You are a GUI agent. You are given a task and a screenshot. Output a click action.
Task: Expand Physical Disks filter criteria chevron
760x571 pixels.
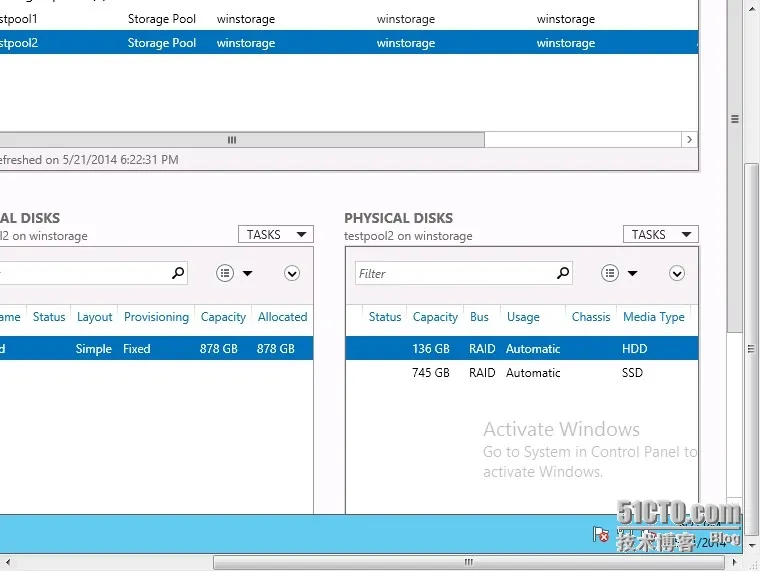(677, 273)
